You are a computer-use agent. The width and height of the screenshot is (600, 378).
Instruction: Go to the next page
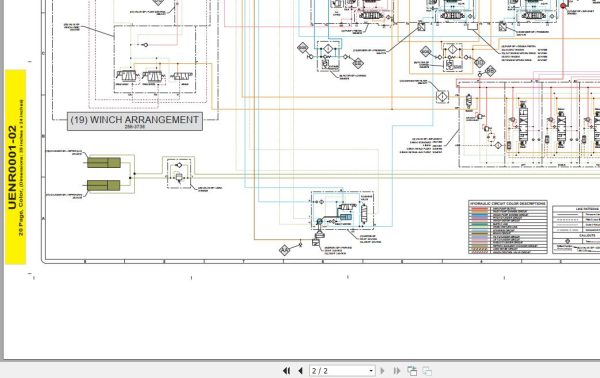[x=382, y=371]
